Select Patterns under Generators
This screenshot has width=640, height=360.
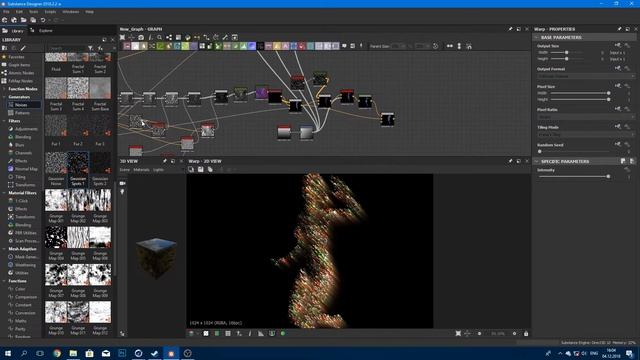pos(22,113)
